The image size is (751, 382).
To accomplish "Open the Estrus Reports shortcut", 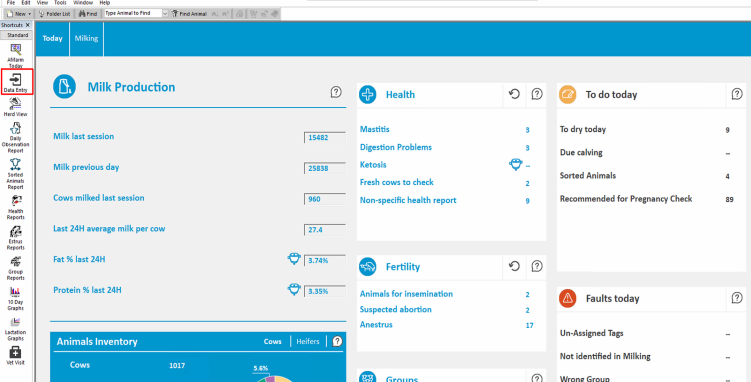I will [x=16, y=238].
